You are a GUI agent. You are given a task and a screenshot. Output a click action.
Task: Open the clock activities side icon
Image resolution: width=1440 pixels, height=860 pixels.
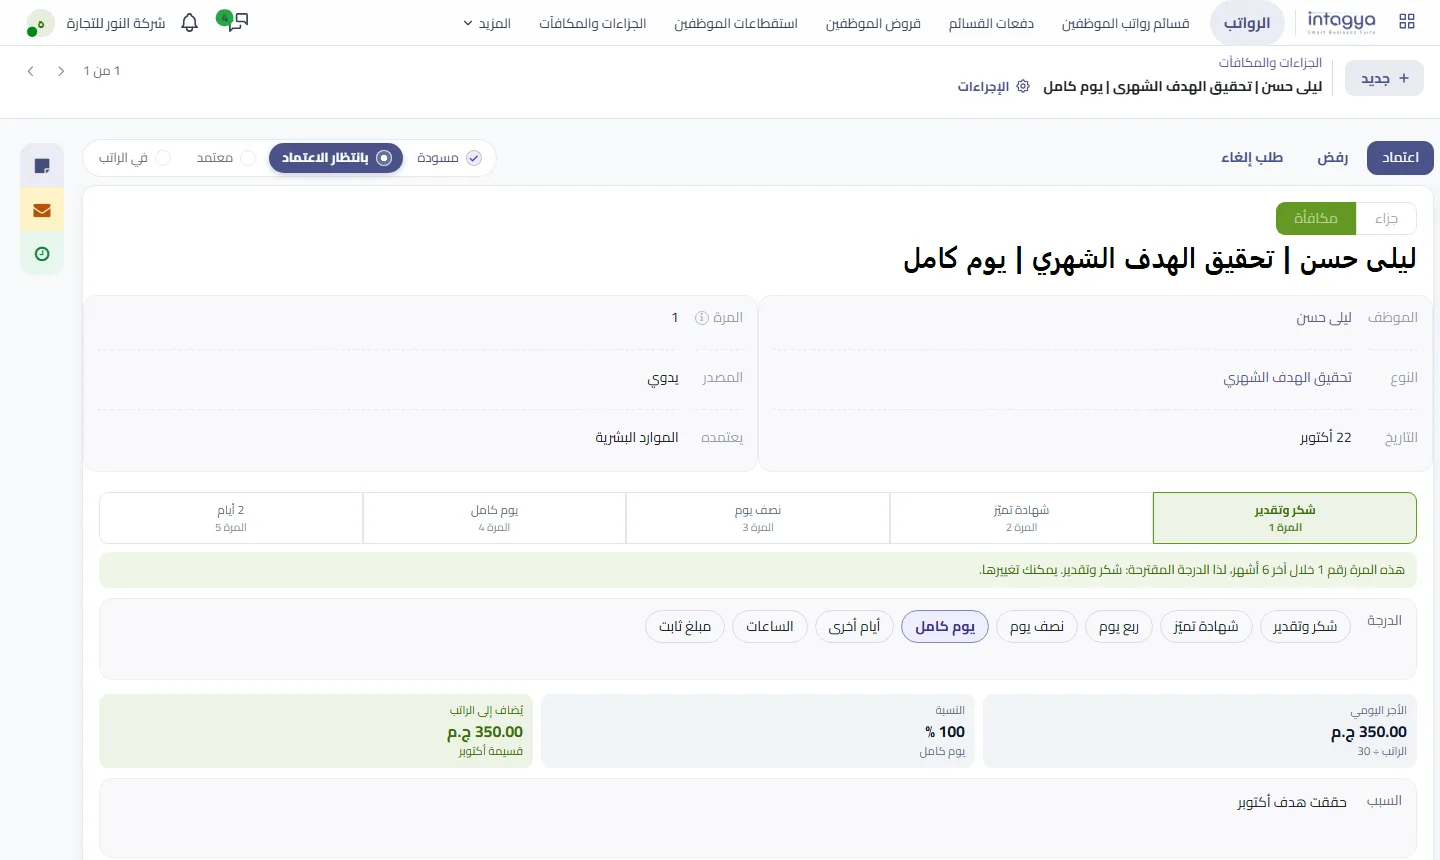[x=42, y=254]
